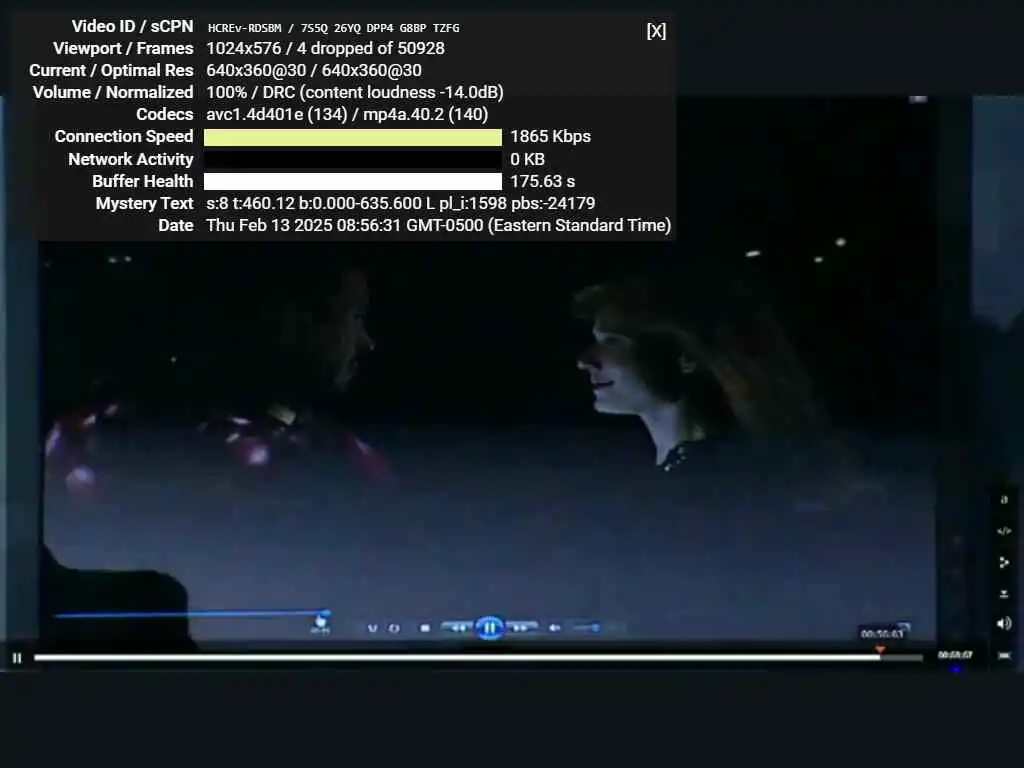
Task: Click the 'Codecs' label
Action: coord(165,114)
